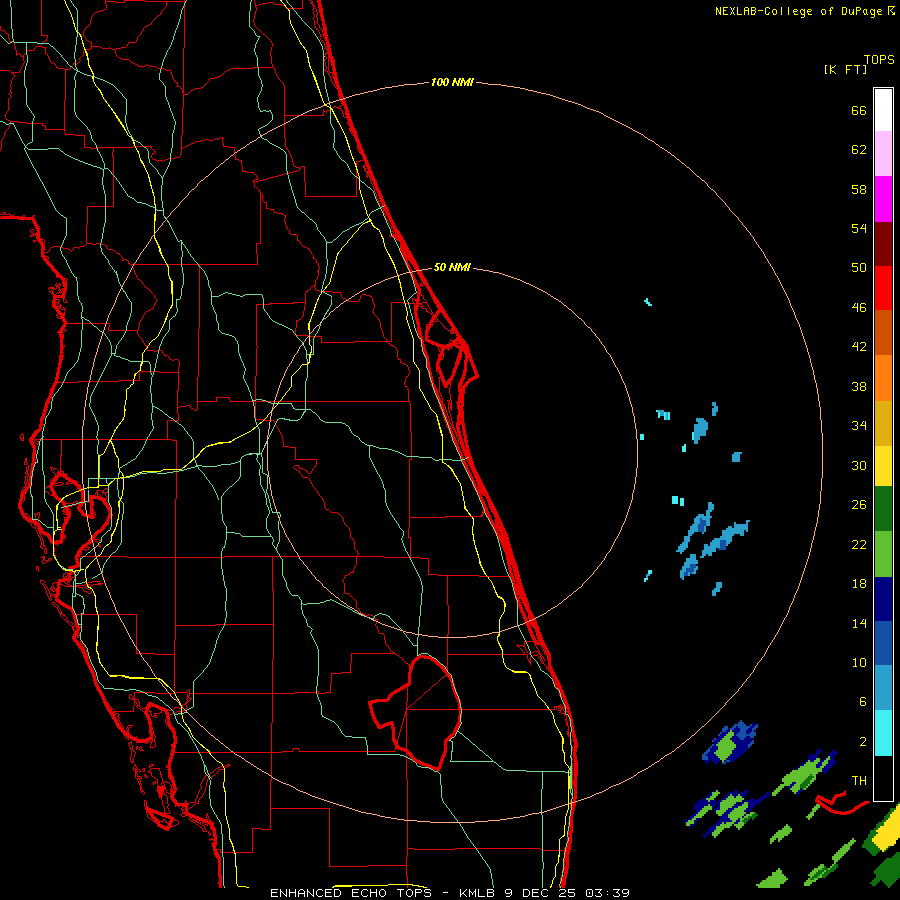This screenshot has width=900, height=900.
Task: Pick the cyan legend swatch
Action: click(883, 733)
